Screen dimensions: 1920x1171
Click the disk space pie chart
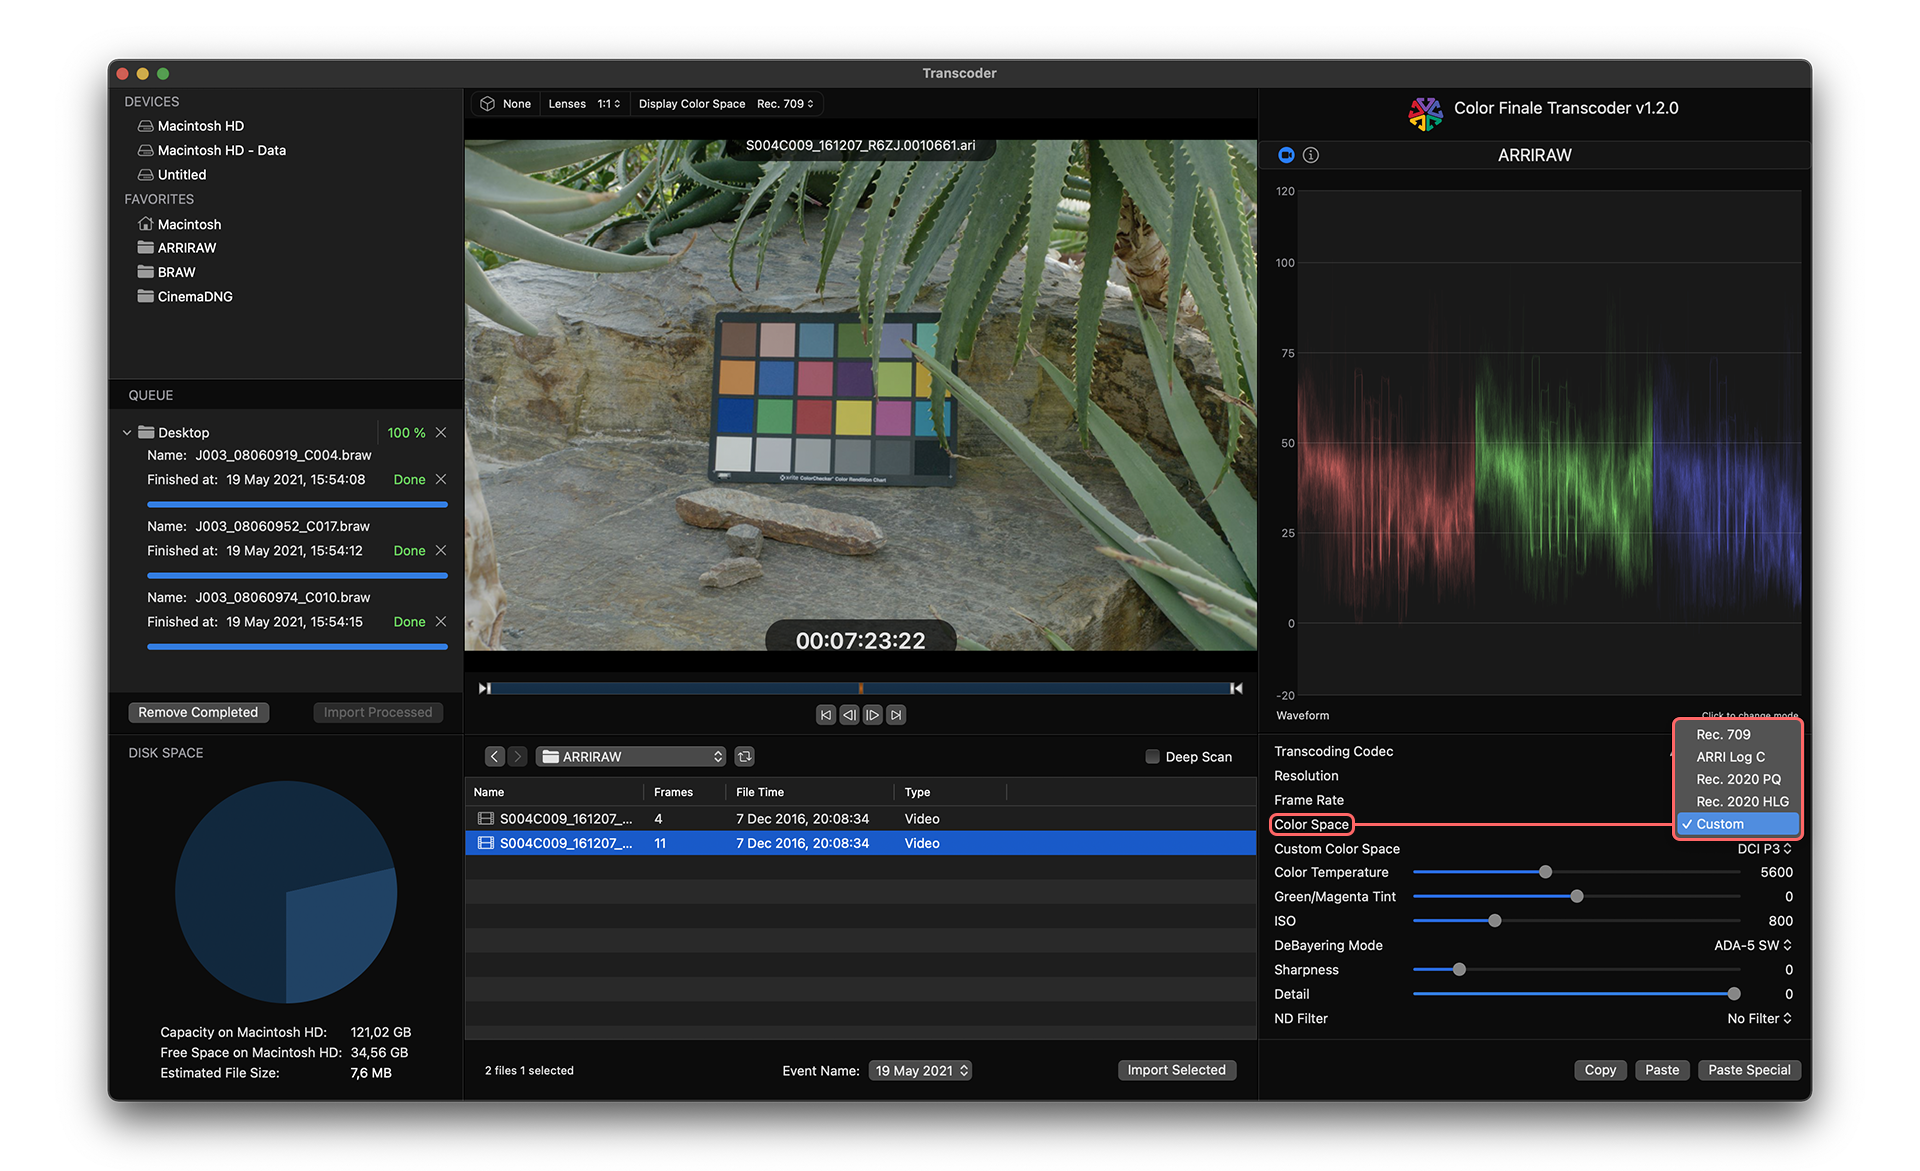coord(286,893)
